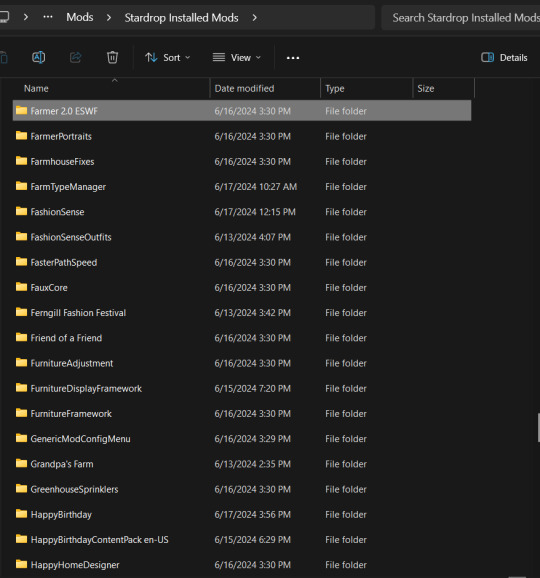This screenshot has width=540, height=578.
Task: Go to Mods breadcrumb folder
Action: click(x=80, y=17)
